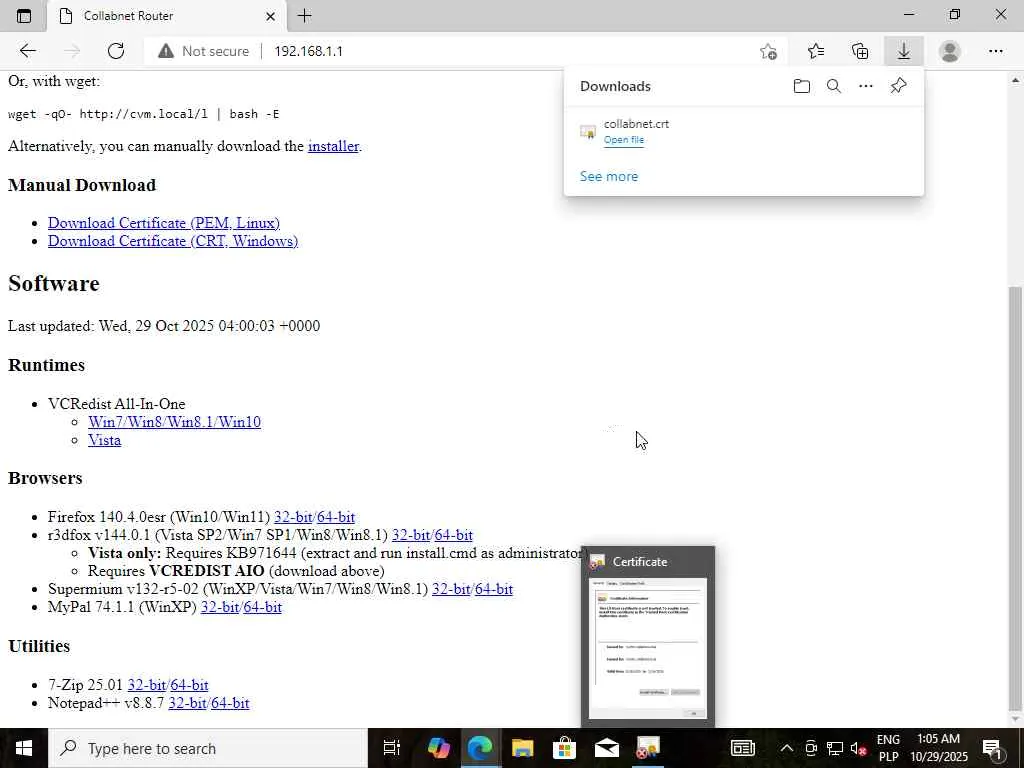Click the Certificate app taskbar icon
This screenshot has height=768, width=1024.
click(x=648, y=748)
